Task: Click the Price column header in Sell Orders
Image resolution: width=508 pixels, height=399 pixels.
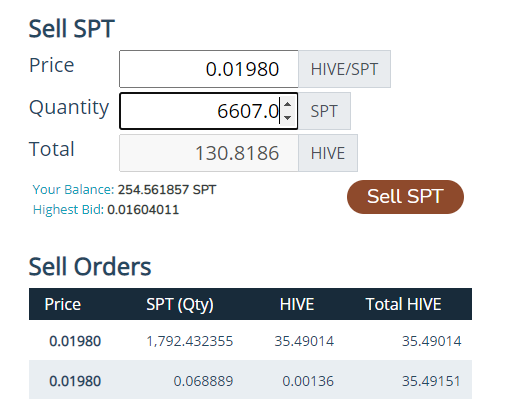Action: tap(63, 304)
